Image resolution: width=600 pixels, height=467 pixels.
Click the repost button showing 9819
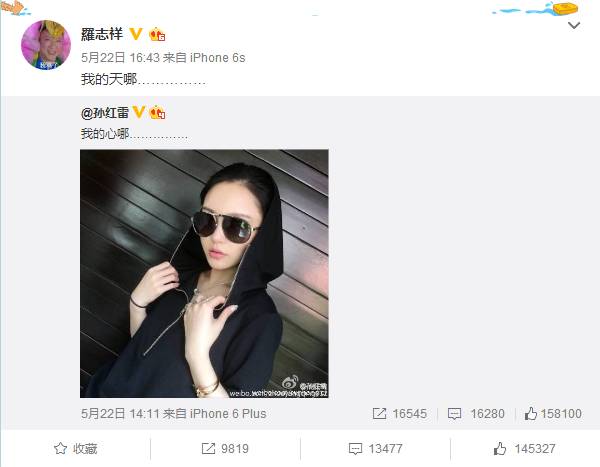(x=225, y=449)
